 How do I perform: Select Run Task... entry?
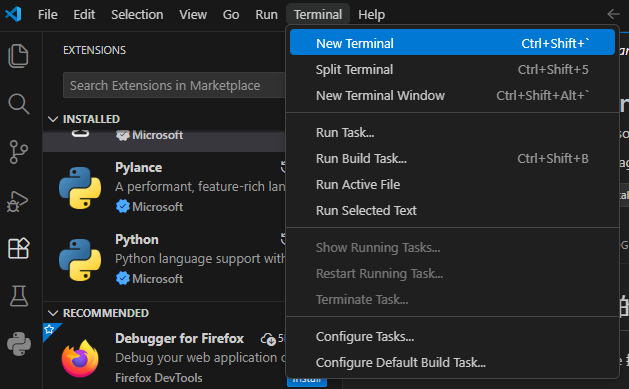click(x=452, y=132)
